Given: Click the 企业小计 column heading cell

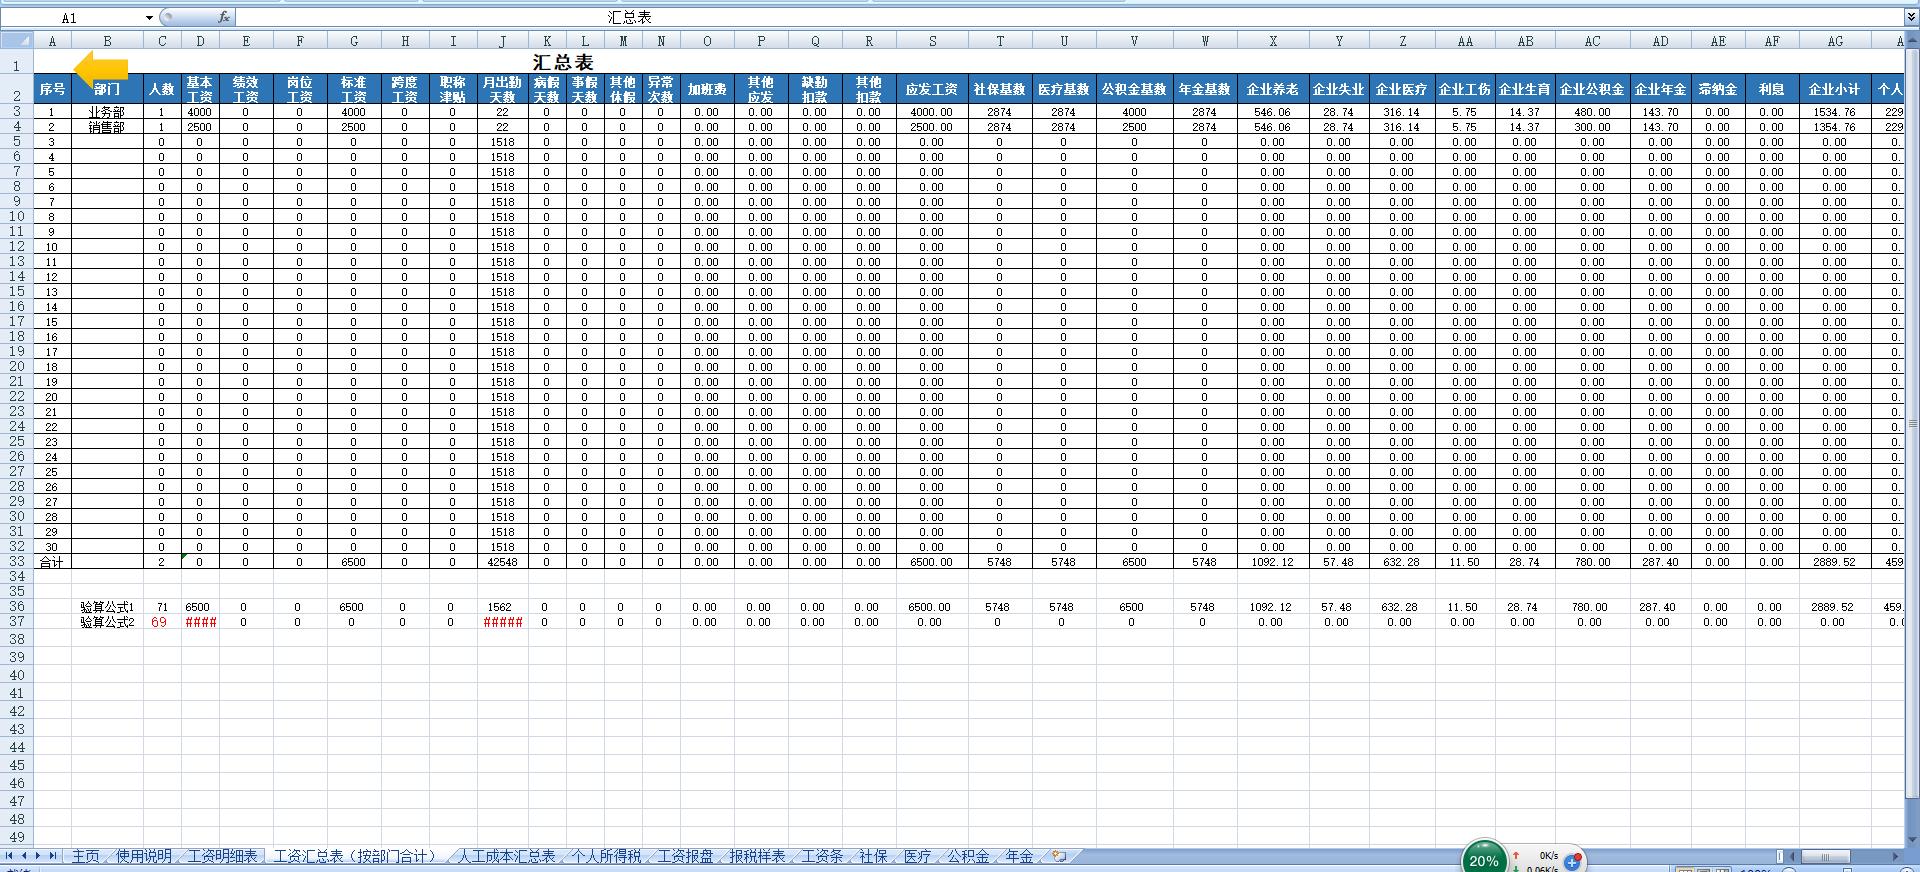Looking at the screenshot, I should pos(1835,89).
